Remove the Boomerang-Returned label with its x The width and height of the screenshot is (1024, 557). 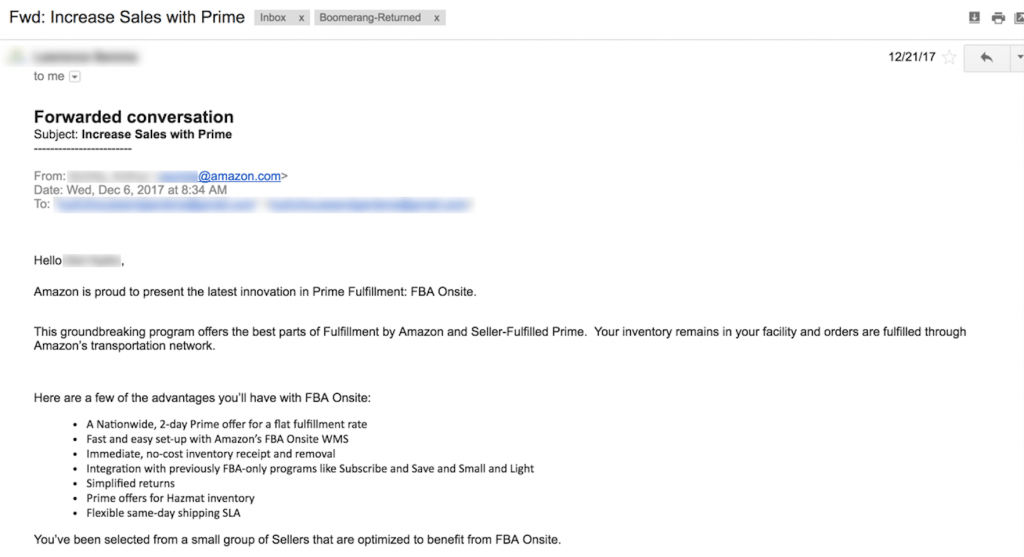(436, 18)
